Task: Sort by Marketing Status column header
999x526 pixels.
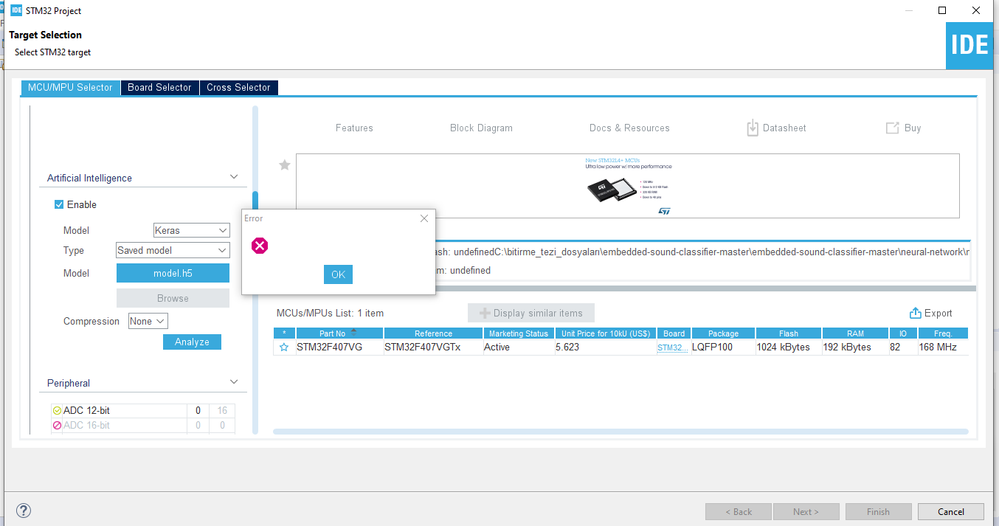Action: (519, 333)
